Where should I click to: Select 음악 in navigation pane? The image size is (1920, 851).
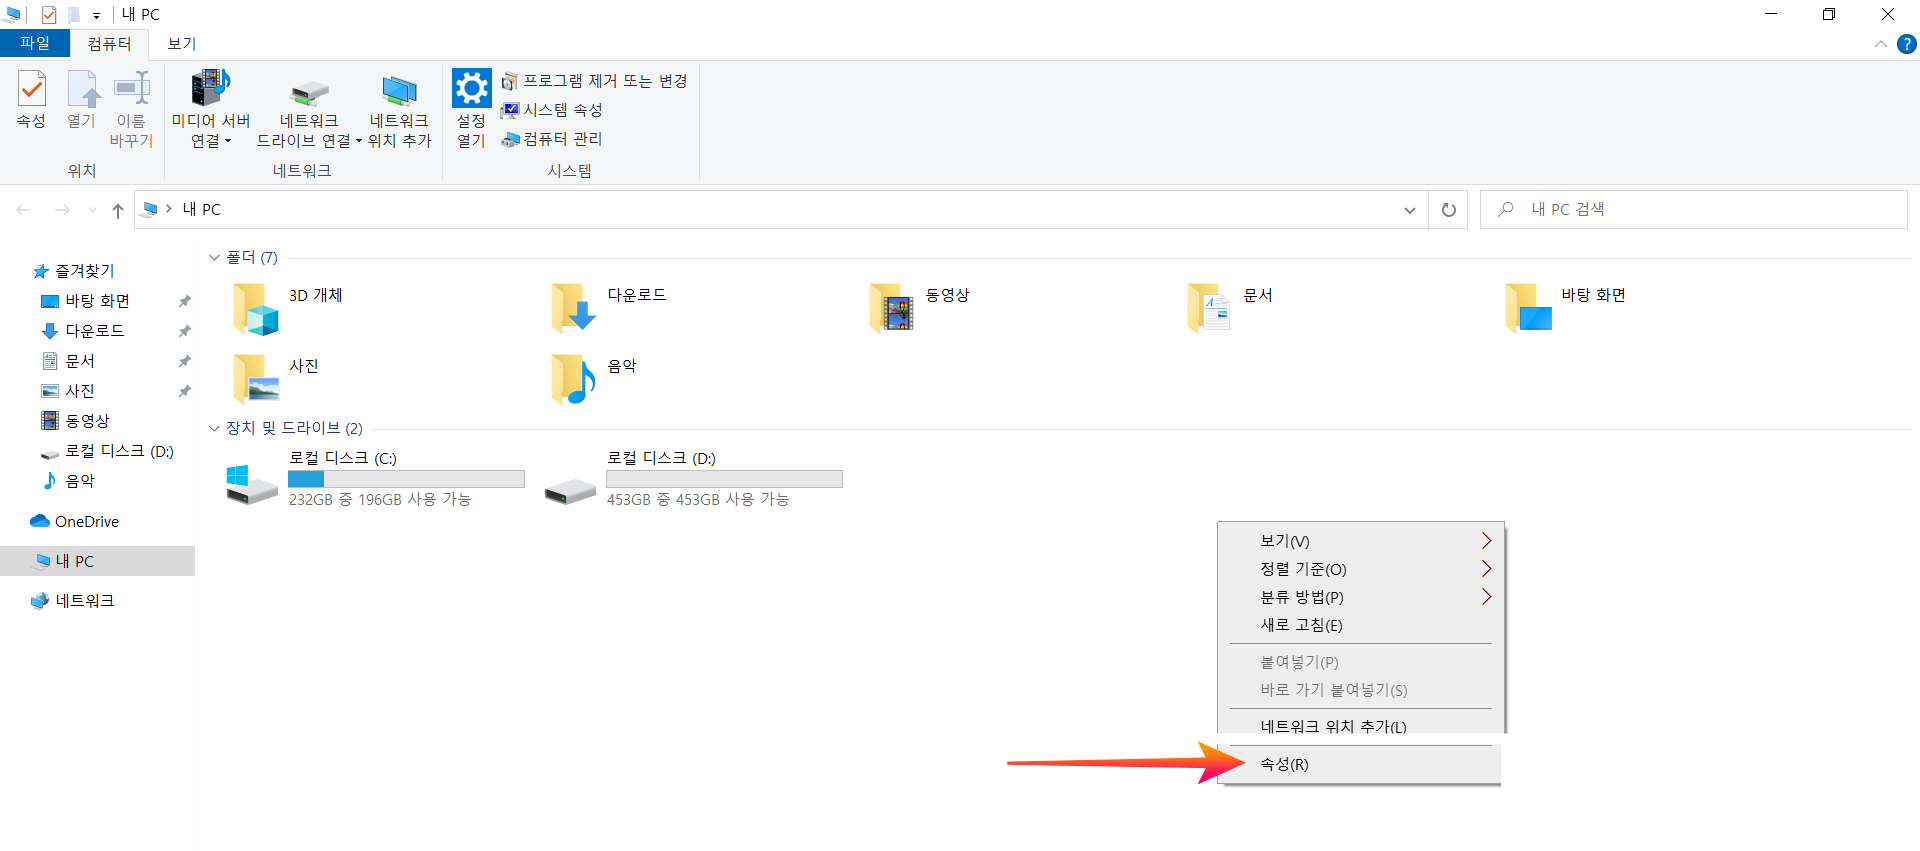click(x=80, y=481)
